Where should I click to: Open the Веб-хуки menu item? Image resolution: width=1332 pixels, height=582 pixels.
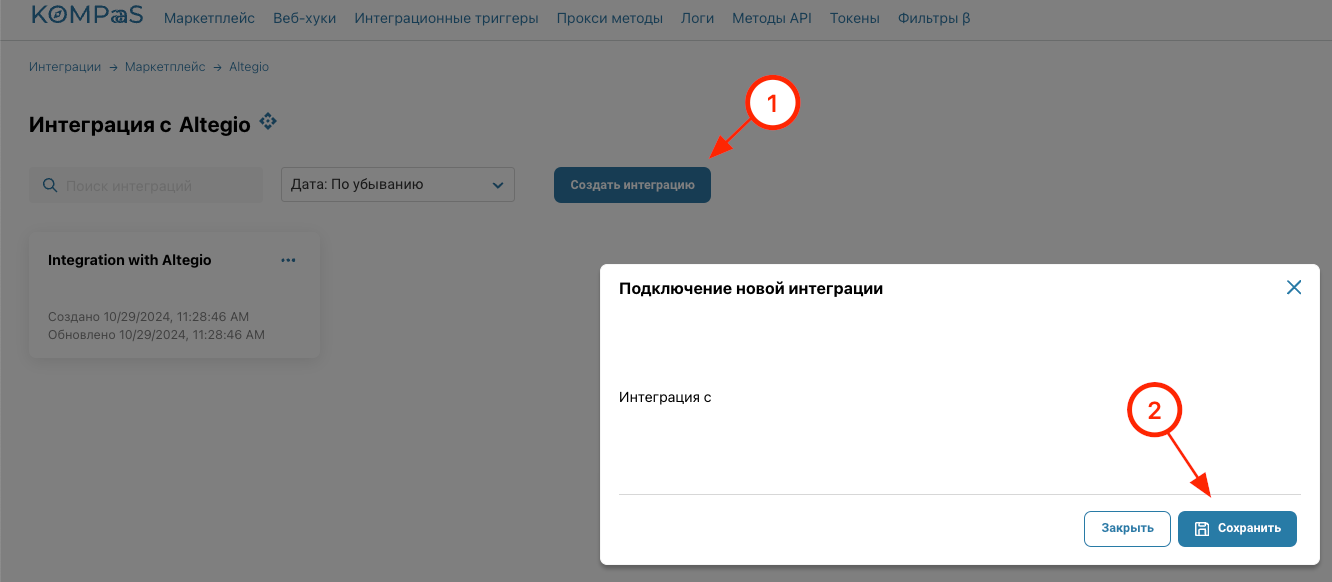pyautogui.click(x=304, y=18)
